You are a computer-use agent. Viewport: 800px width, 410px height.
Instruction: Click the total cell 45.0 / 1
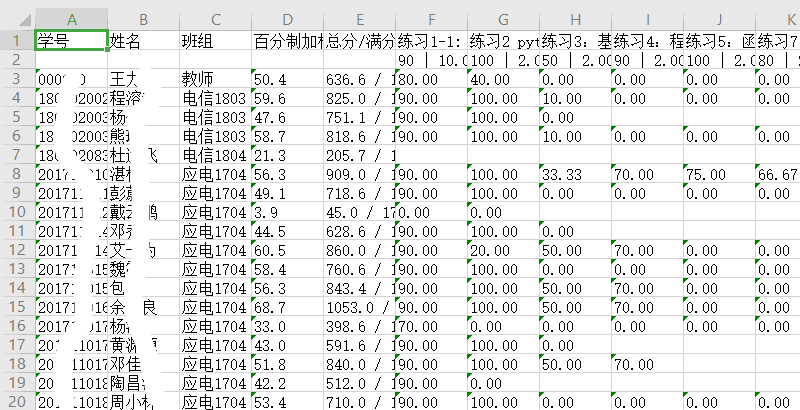pyautogui.click(x=359, y=212)
